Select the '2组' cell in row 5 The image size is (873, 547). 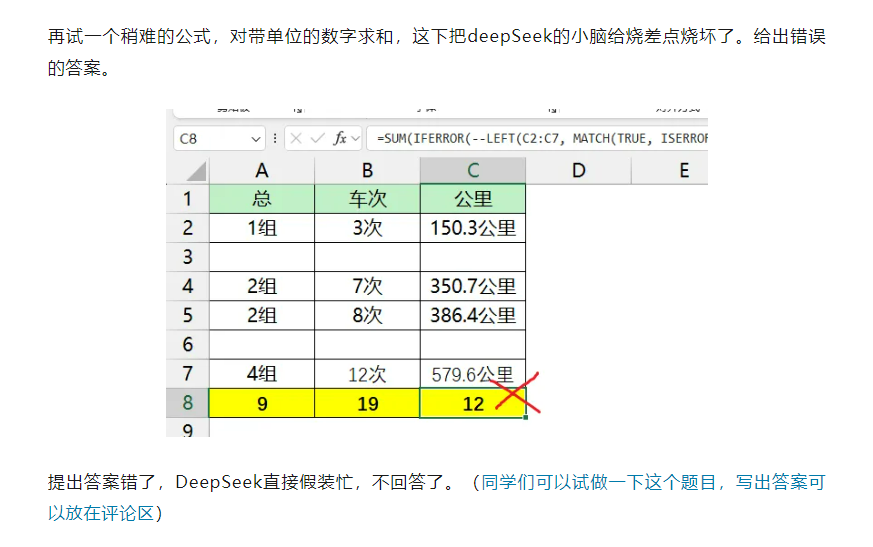(x=262, y=315)
